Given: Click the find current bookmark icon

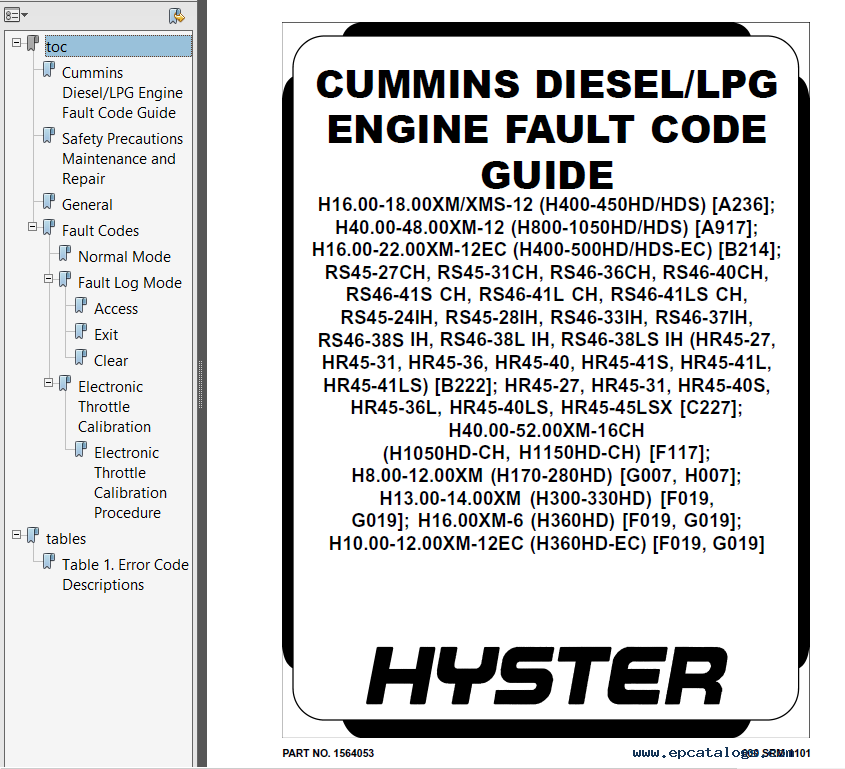Looking at the screenshot, I should click(176, 16).
